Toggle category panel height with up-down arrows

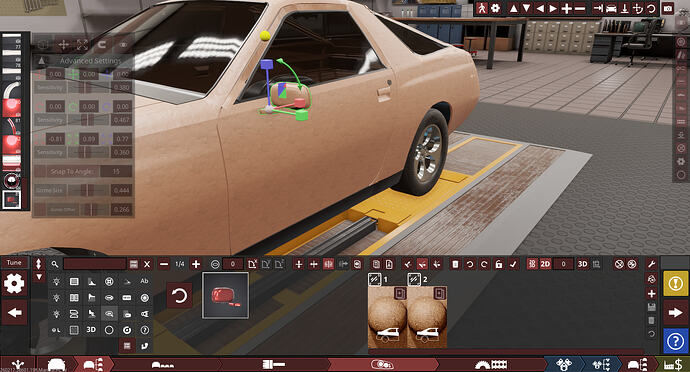point(39,264)
